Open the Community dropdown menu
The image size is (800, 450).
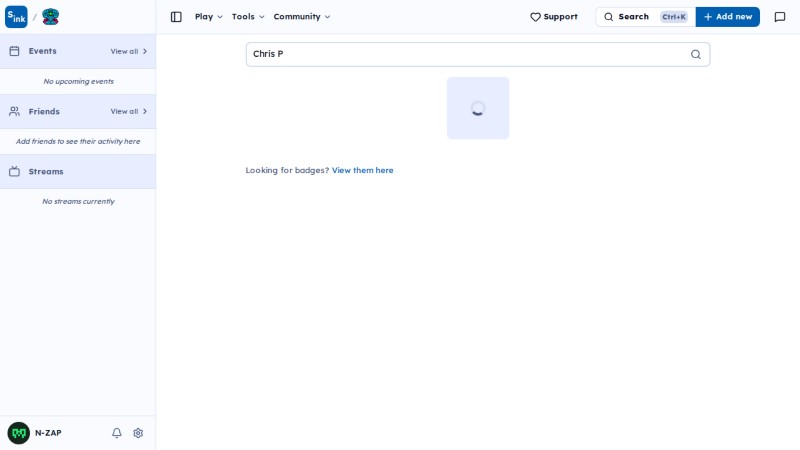point(302,17)
